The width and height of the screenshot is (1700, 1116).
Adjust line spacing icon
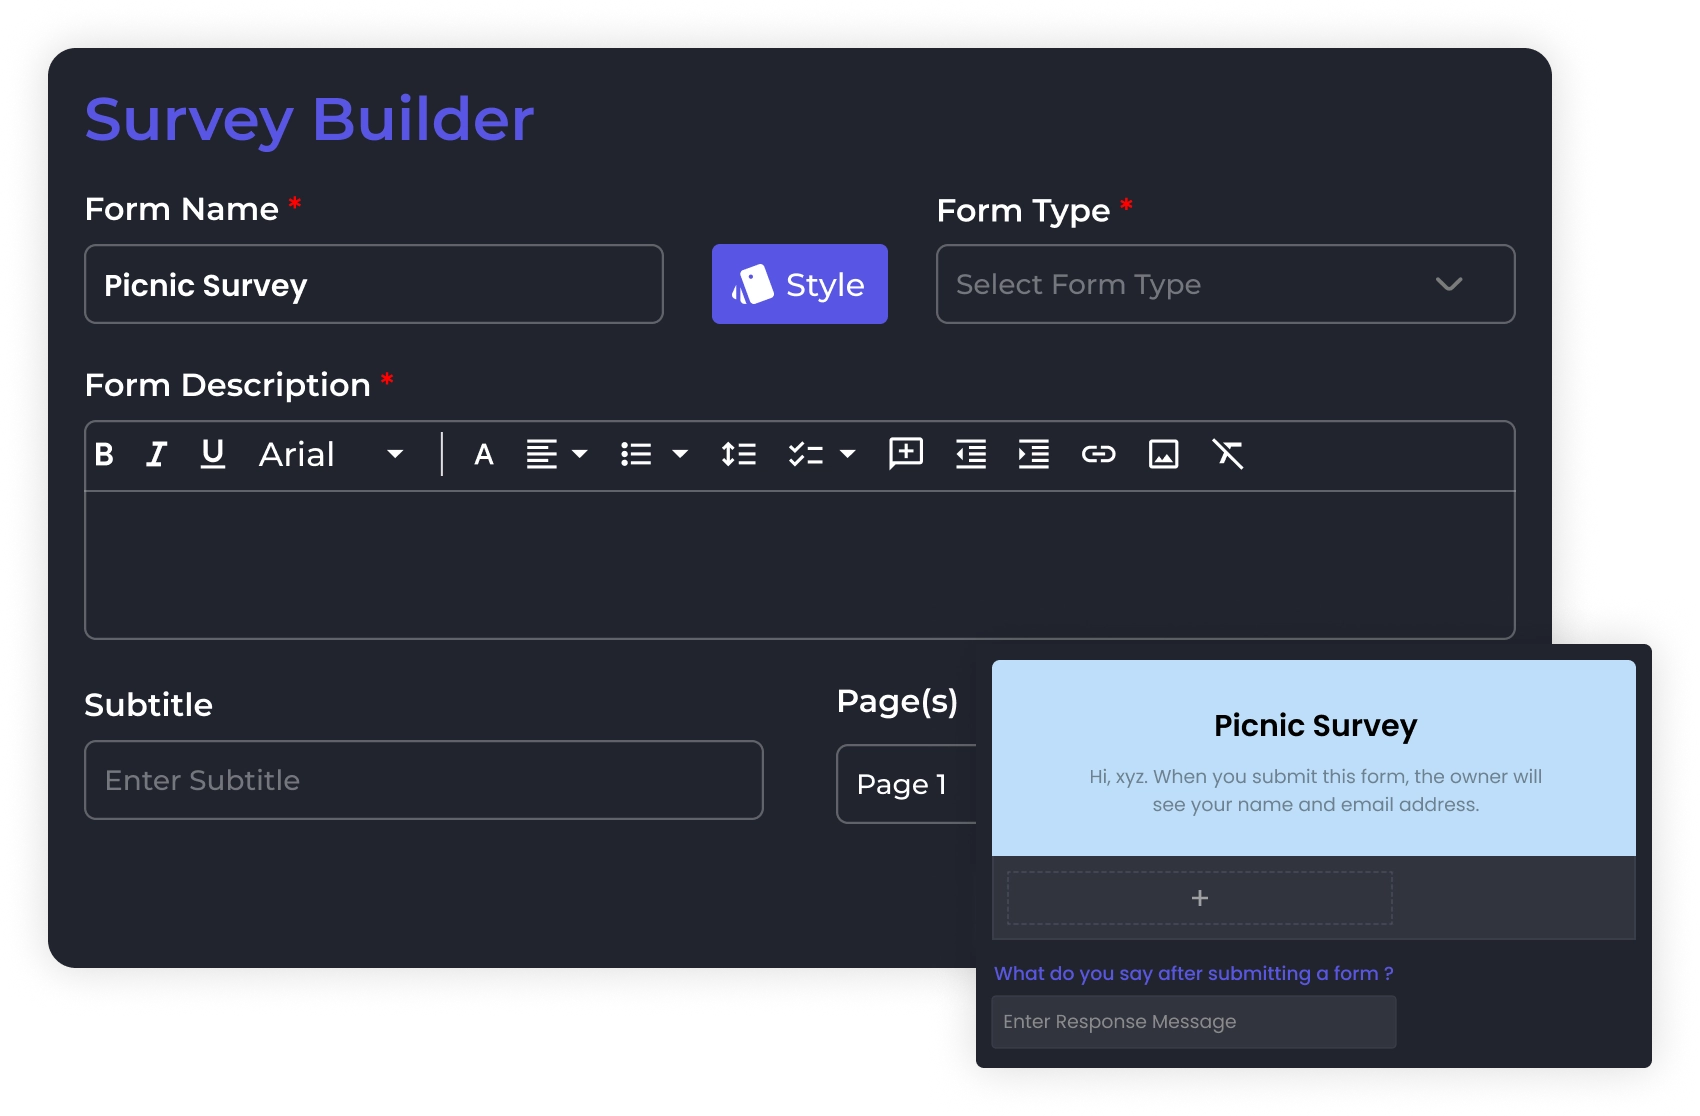739,455
